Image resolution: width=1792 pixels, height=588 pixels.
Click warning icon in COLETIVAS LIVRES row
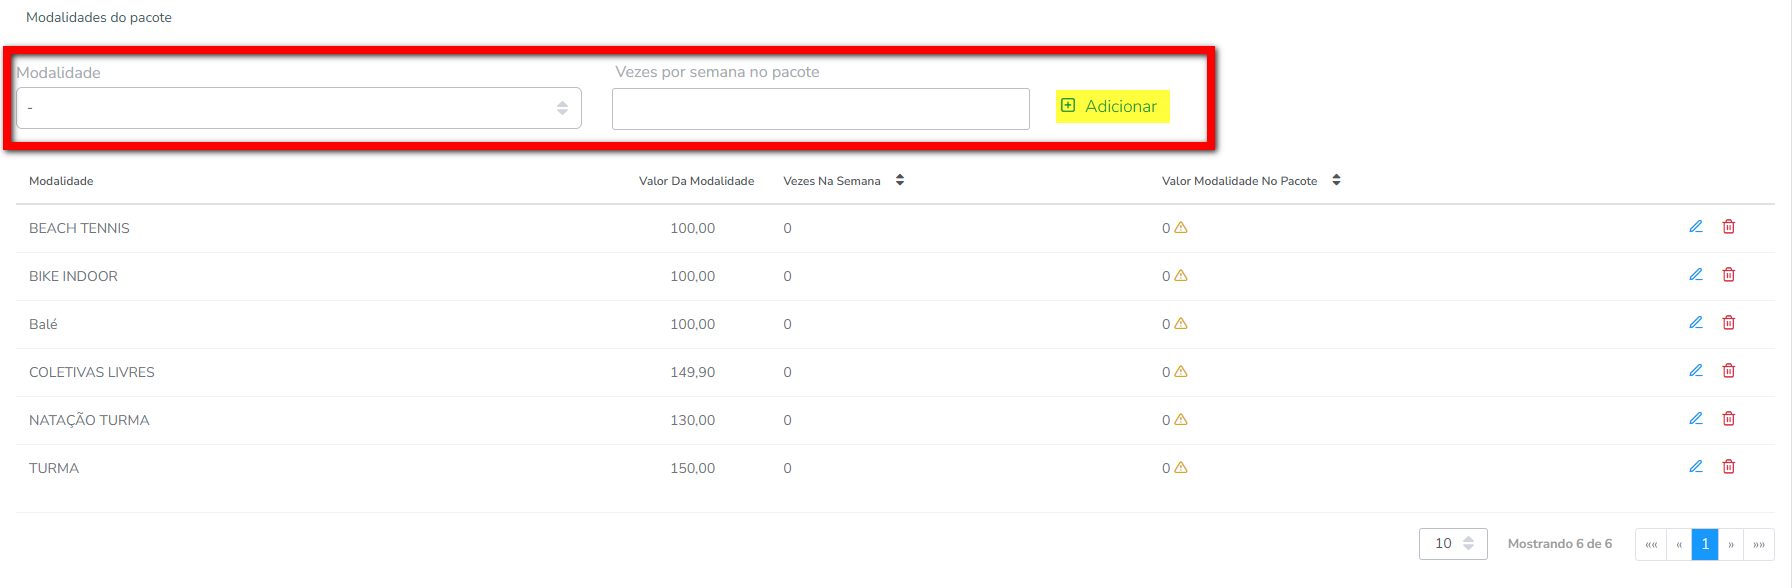[1181, 372]
